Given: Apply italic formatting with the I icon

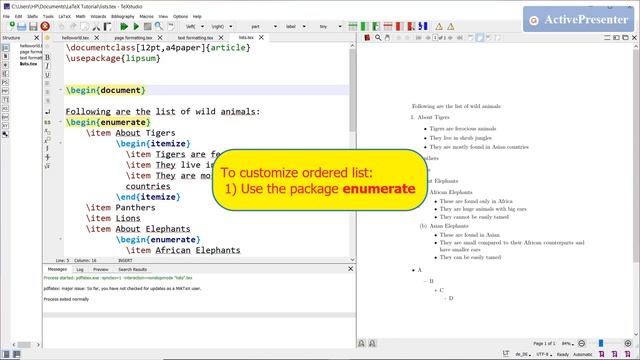Looking at the screenshot, I should [47, 66].
